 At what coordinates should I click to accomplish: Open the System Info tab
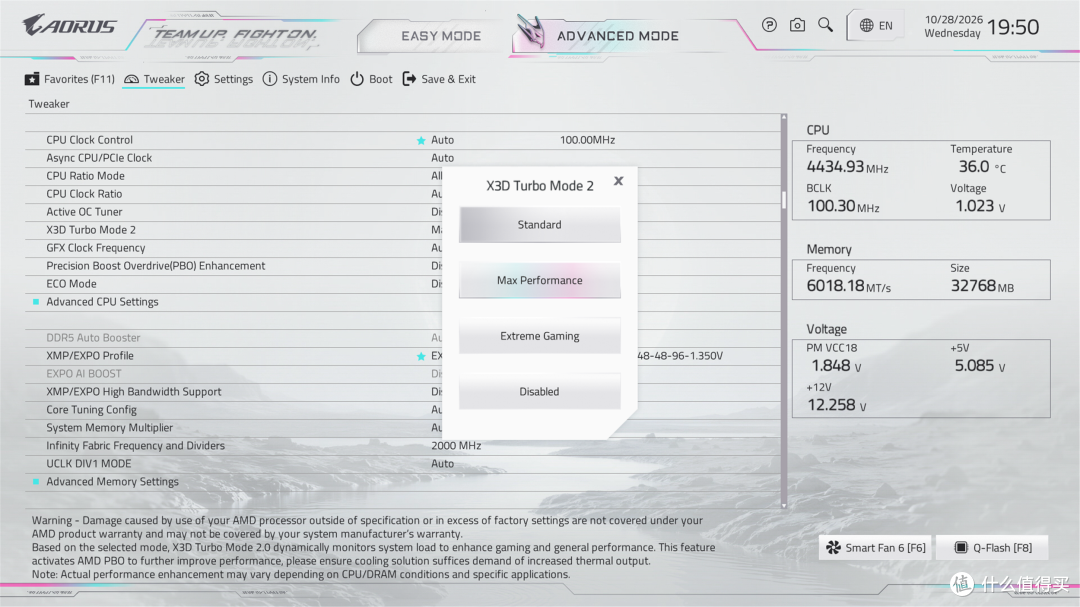[301, 79]
